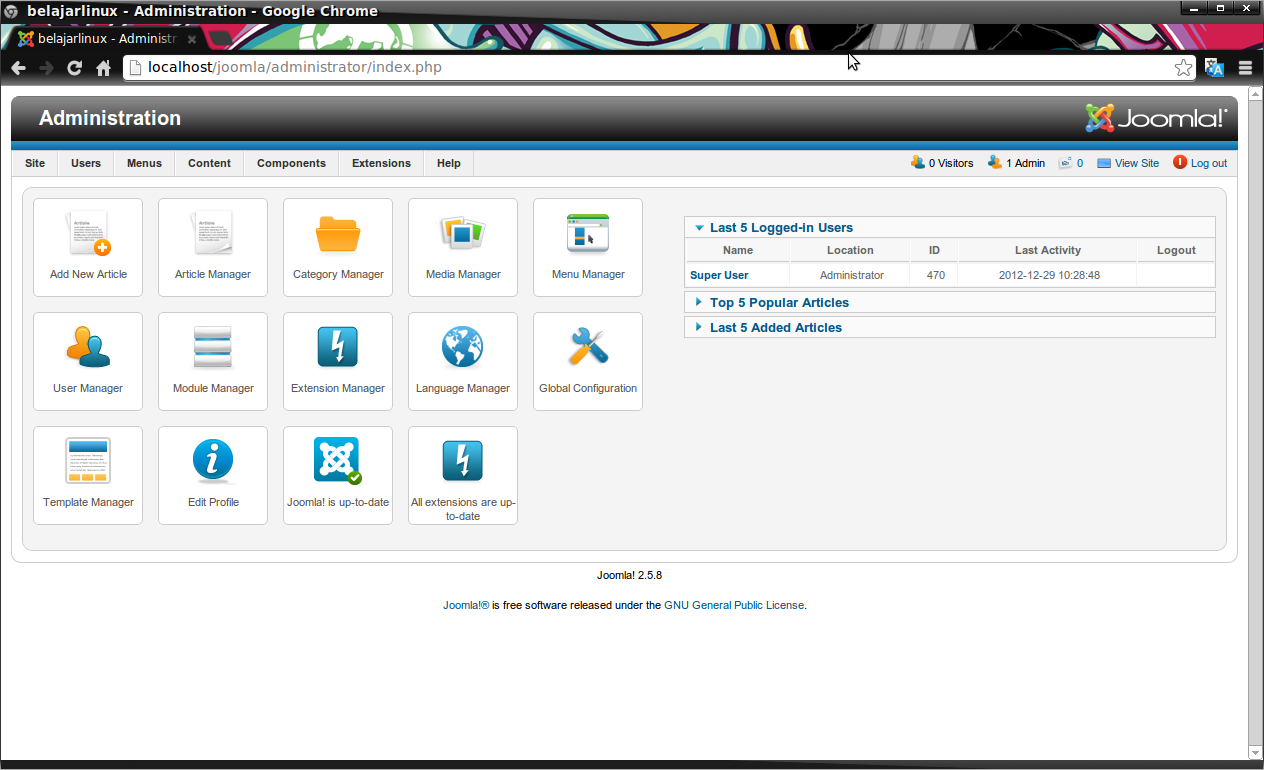This screenshot has width=1264, height=770.
Task: Click the Joomla! 2.5.8 version text
Action: [x=629, y=575]
